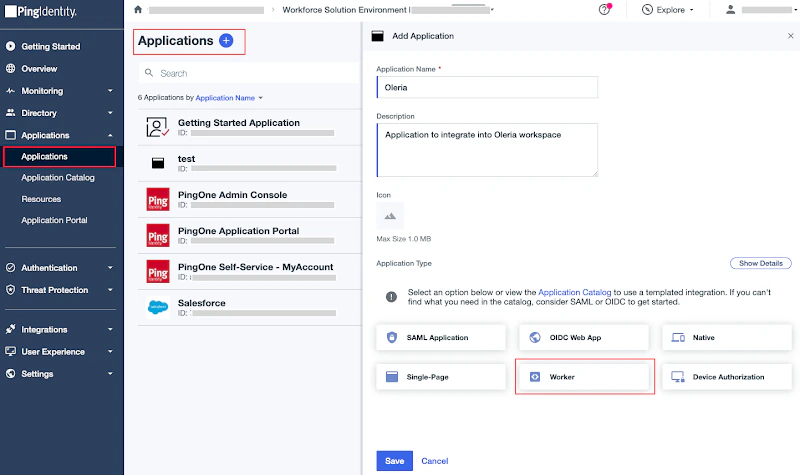Click the Explore compass icon
This screenshot has width=800, height=475.
click(x=647, y=9)
